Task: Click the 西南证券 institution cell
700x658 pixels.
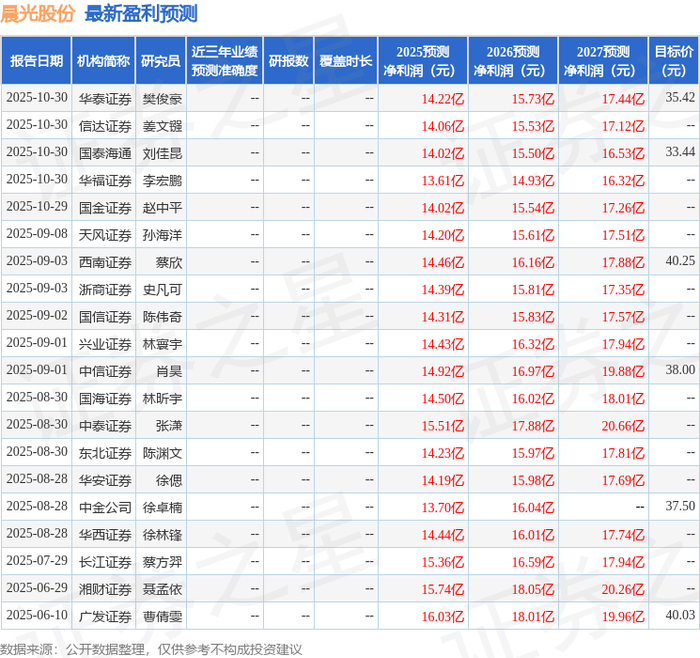Action: point(105,262)
